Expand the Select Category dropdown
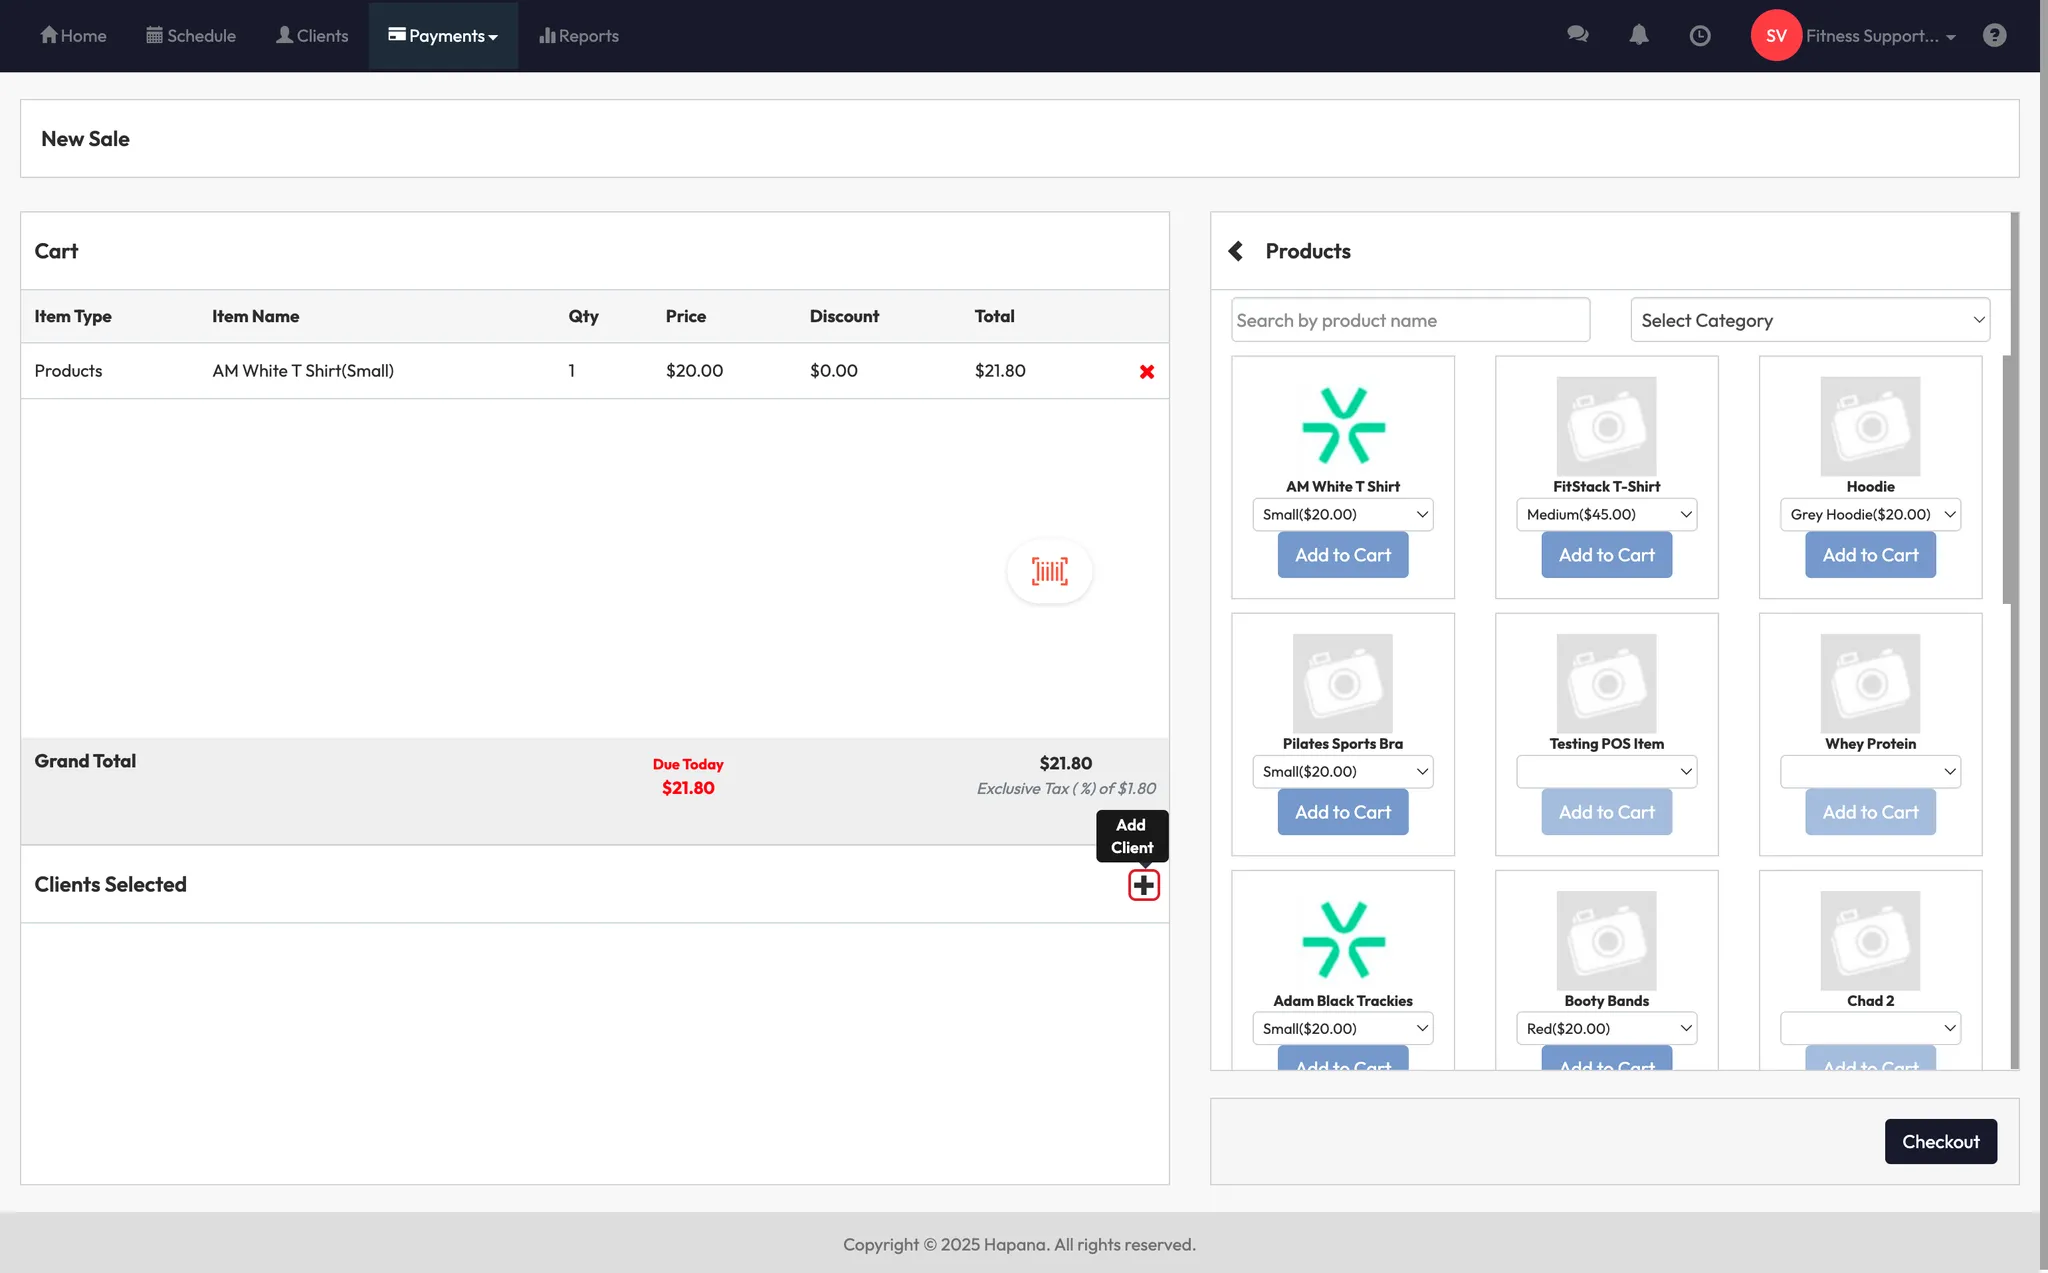Image resolution: width=2048 pixels, height=1273 pixels. (x=1809, y=320)
